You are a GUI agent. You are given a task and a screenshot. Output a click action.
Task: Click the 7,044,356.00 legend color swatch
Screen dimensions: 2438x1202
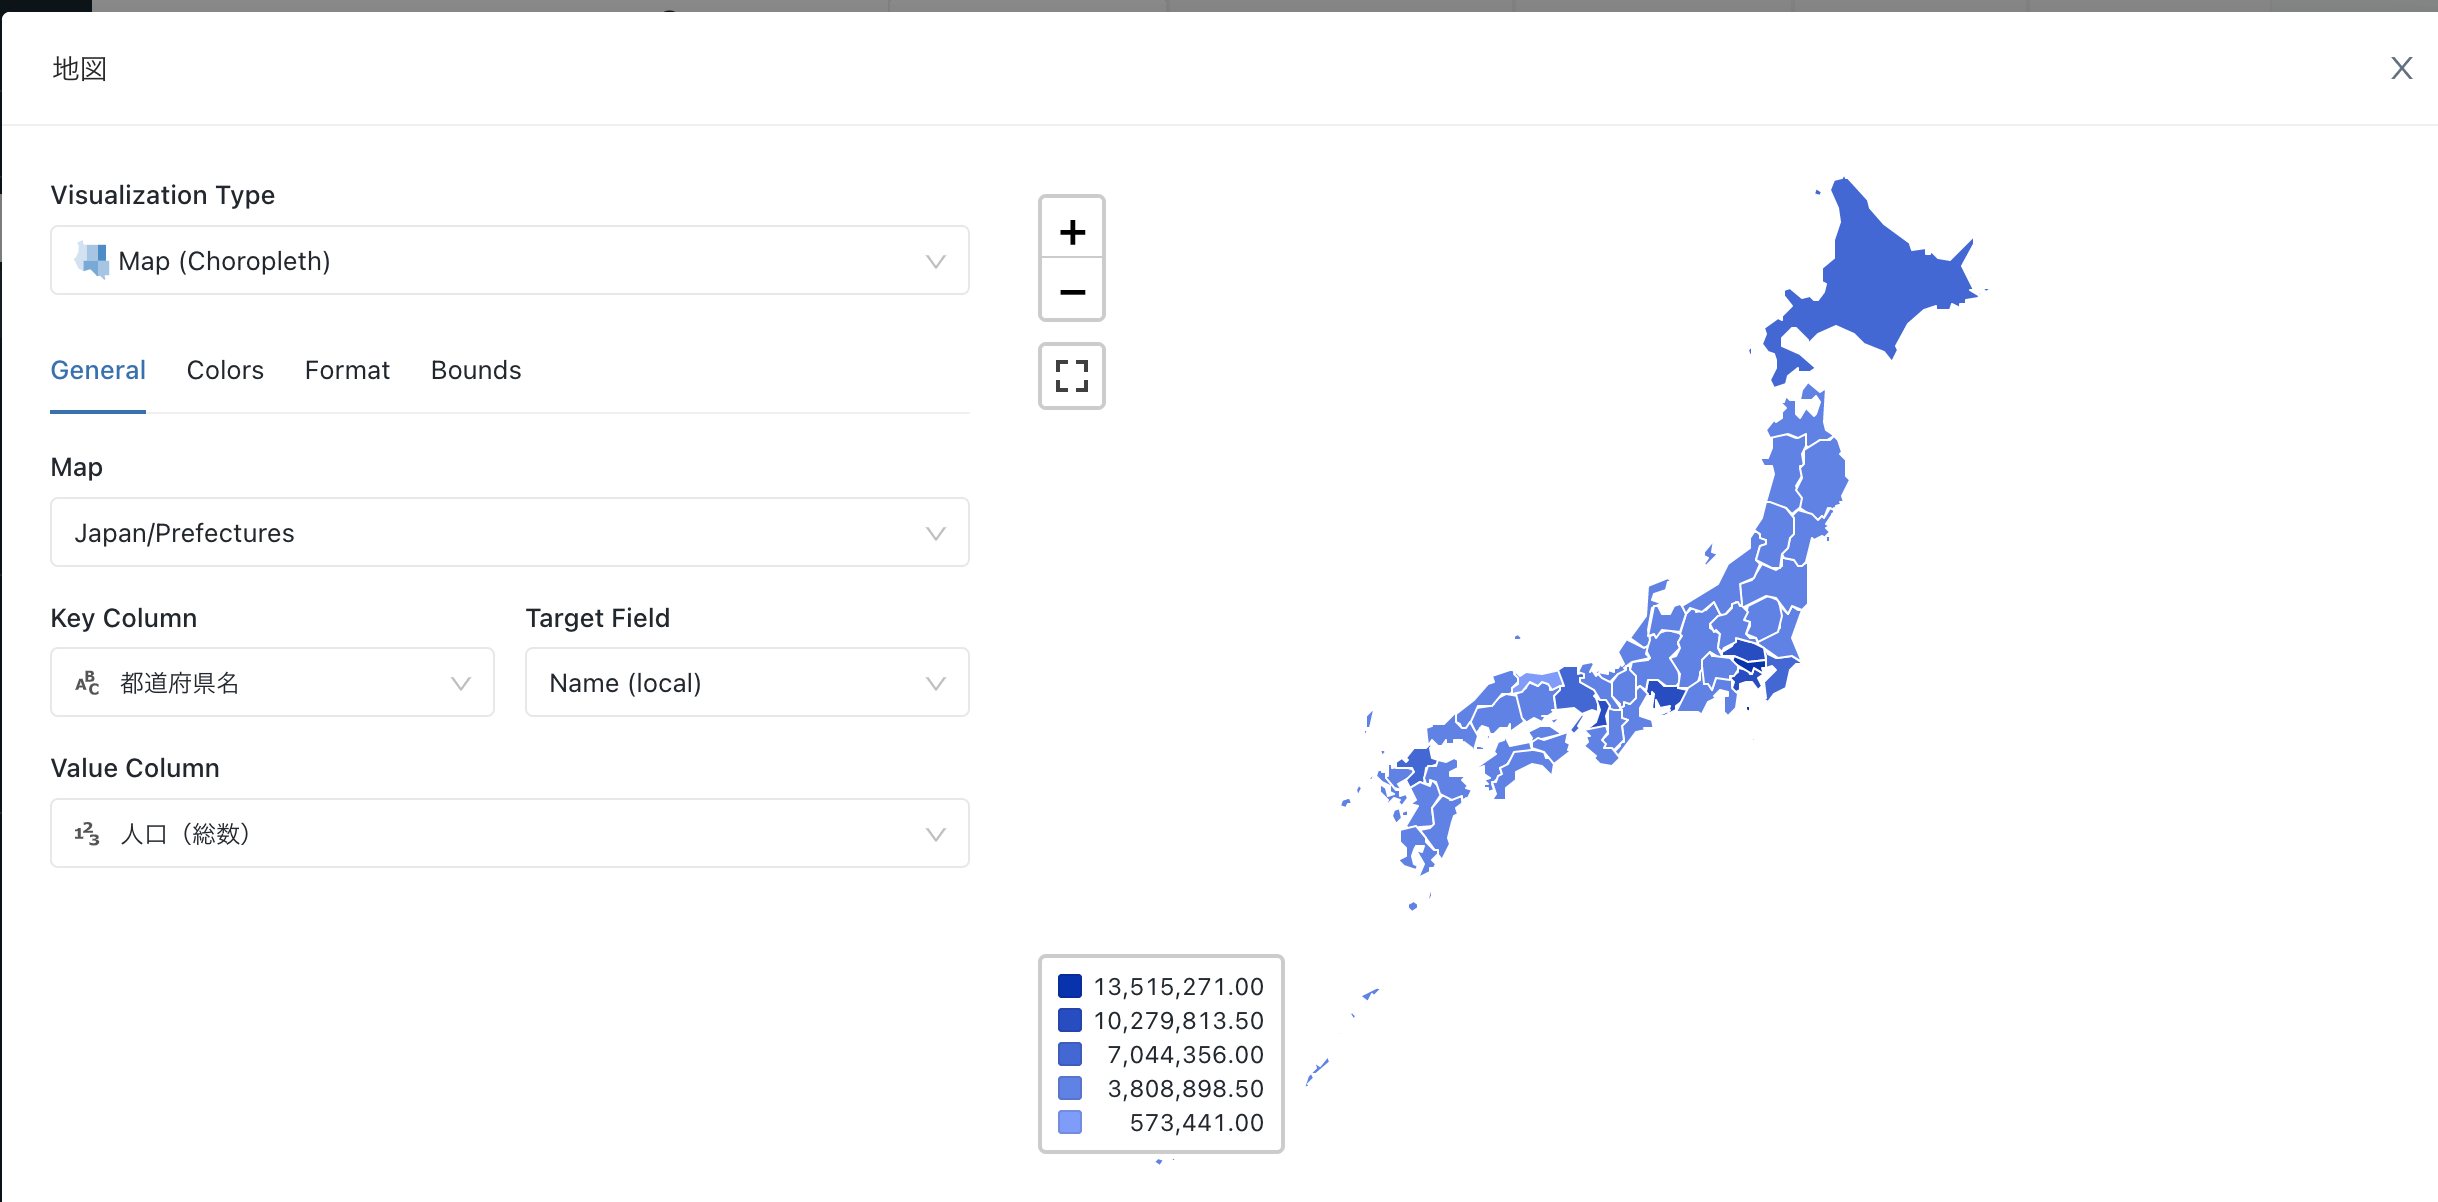(x=1070, y=1054)
